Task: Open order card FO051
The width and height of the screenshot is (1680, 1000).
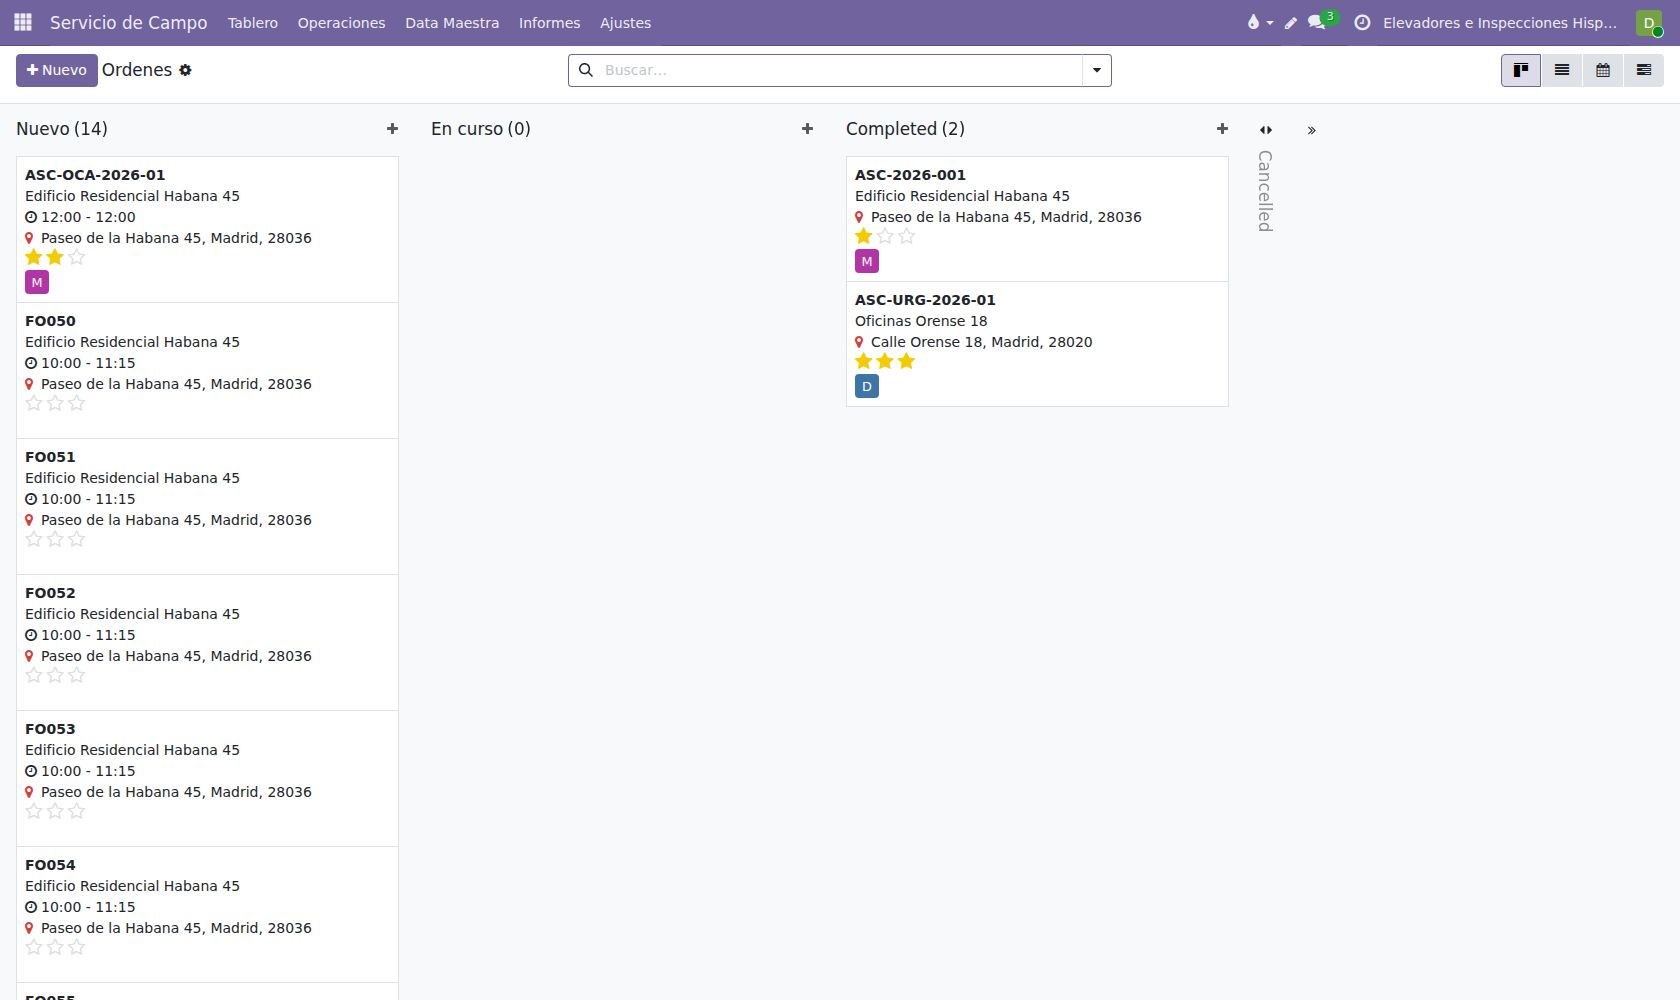Action: [x=207, y=507]
